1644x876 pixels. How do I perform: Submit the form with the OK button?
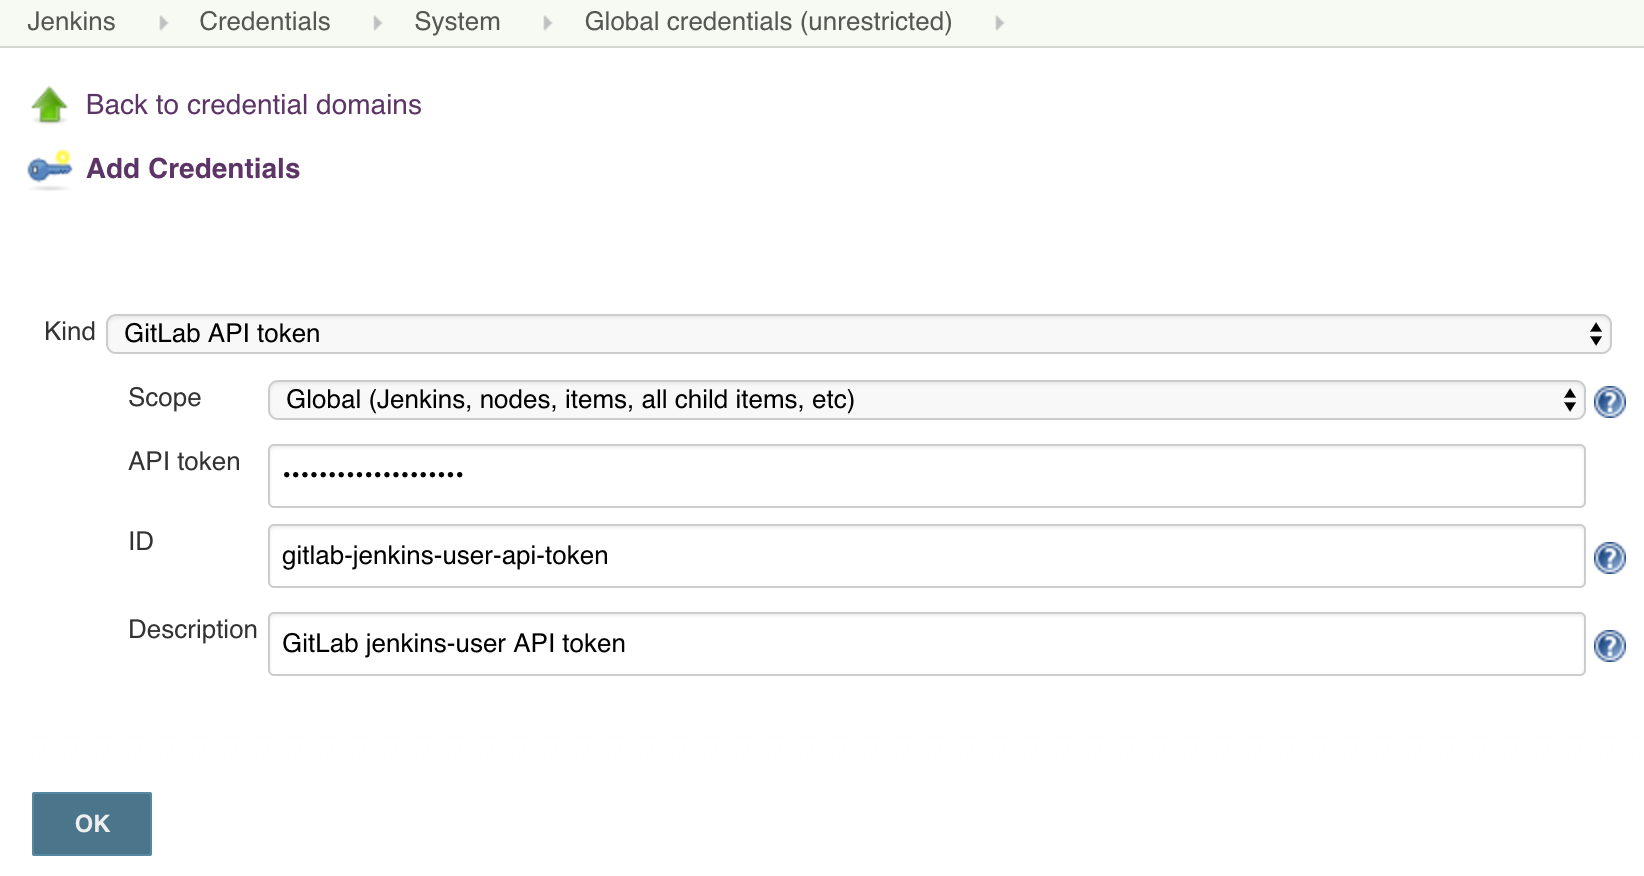coord(92,824)
